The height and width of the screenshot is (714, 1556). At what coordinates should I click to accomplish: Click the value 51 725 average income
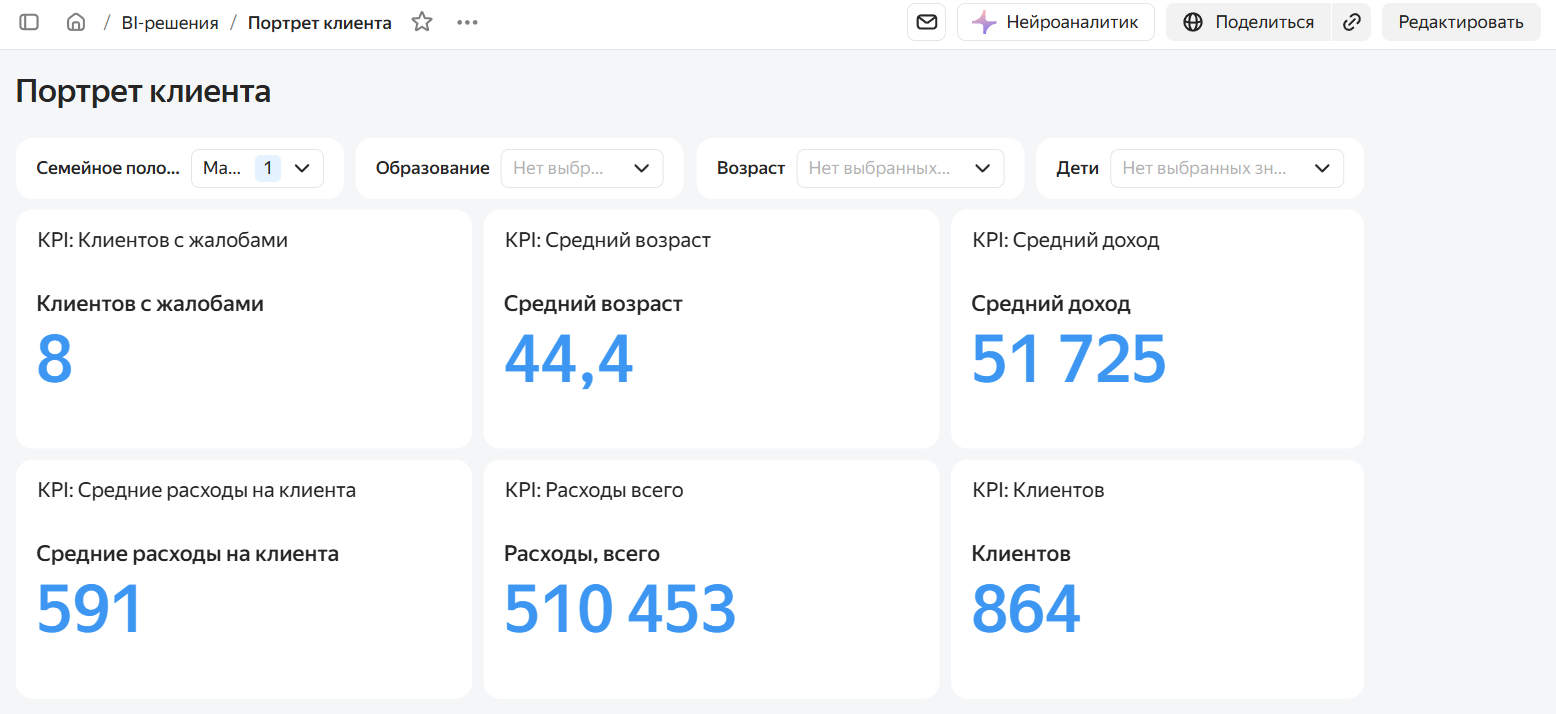[1069, 359]
